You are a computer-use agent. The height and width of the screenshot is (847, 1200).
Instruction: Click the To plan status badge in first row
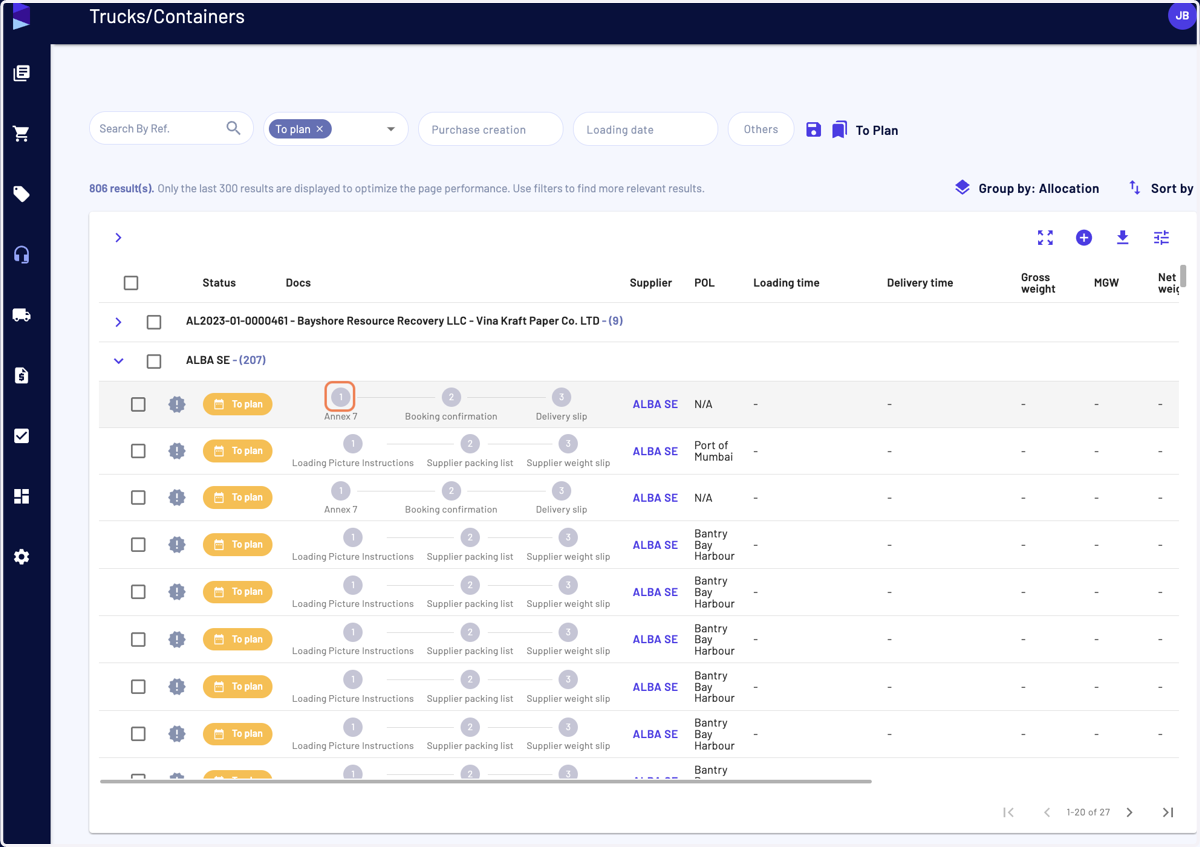click(238, 404)
